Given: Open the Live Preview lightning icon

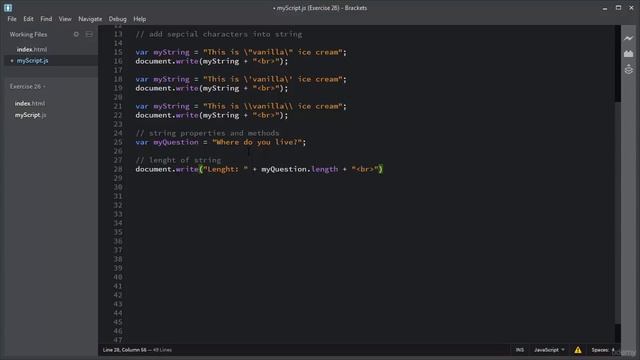Looking at the screenshot, I should point(629,38).
